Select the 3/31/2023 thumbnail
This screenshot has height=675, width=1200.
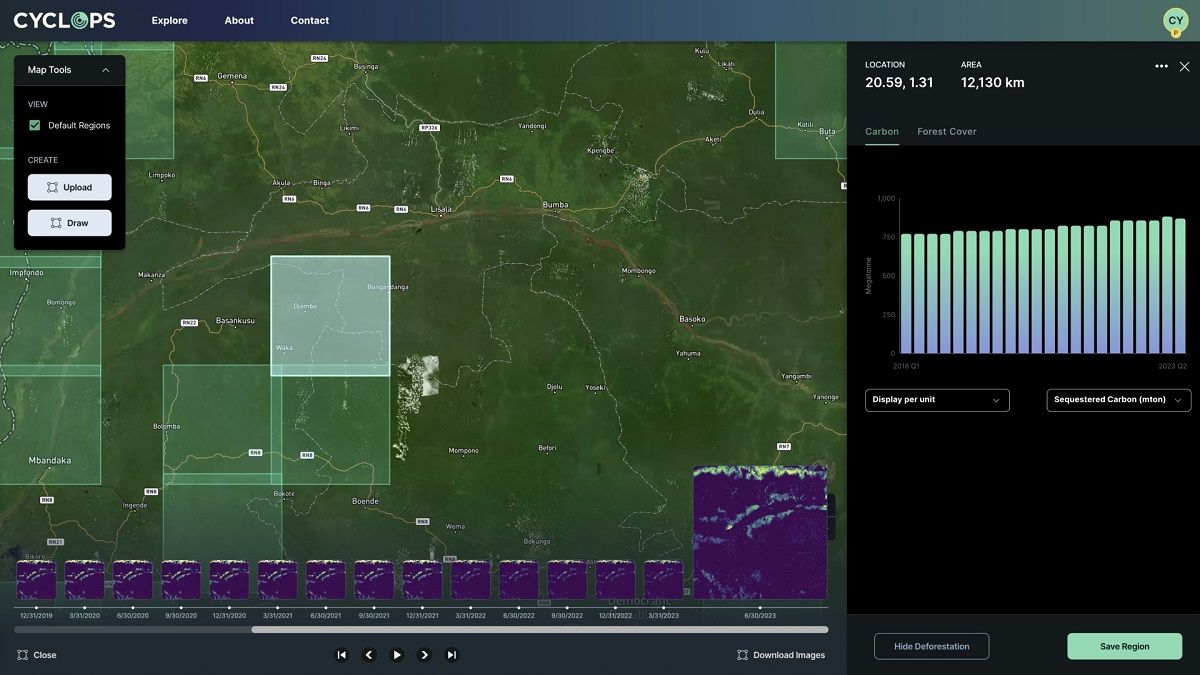(664, 580)
